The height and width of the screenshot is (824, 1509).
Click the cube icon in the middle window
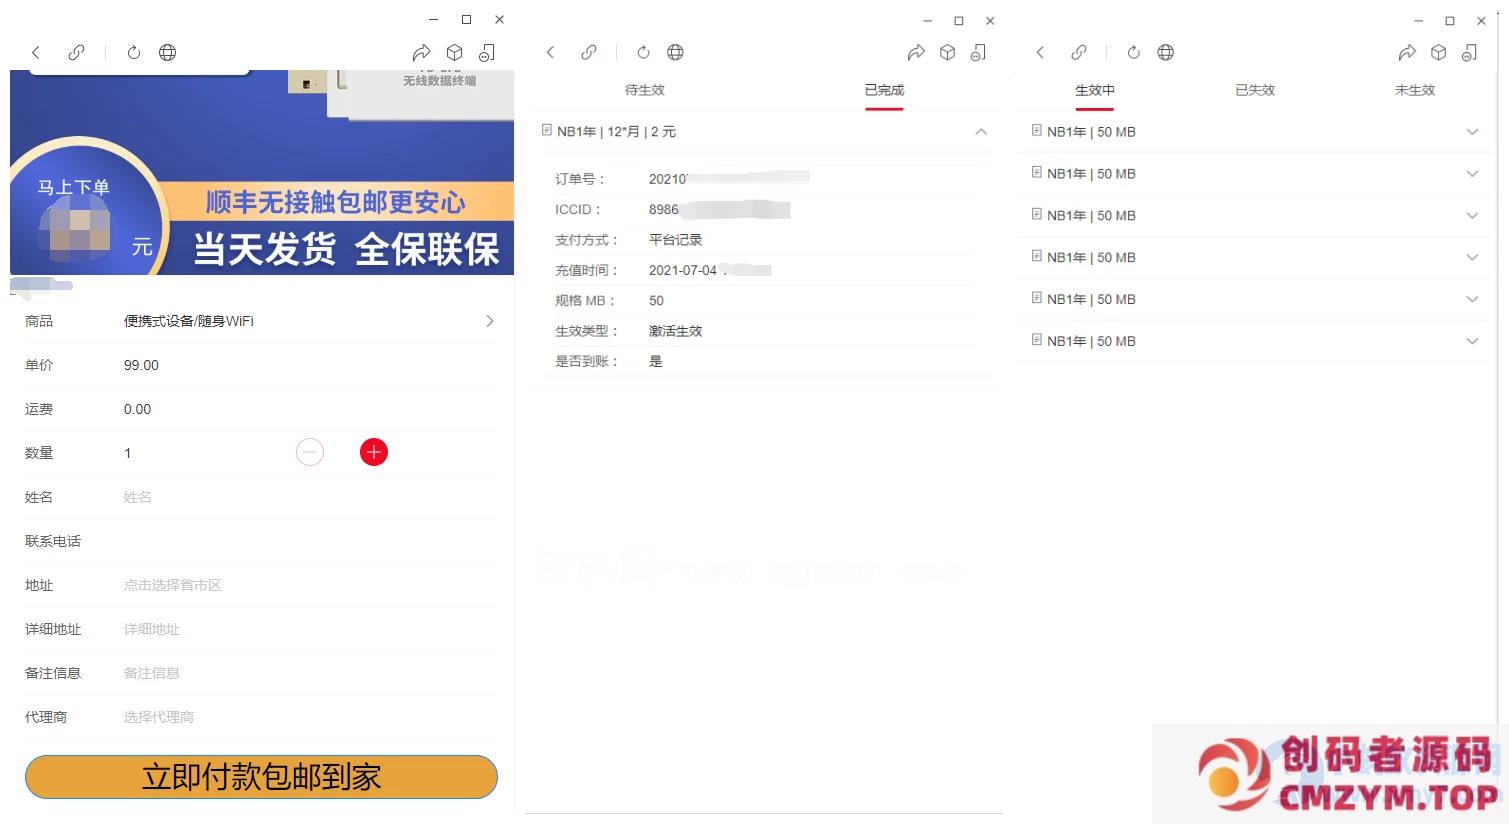click(947, 53)
